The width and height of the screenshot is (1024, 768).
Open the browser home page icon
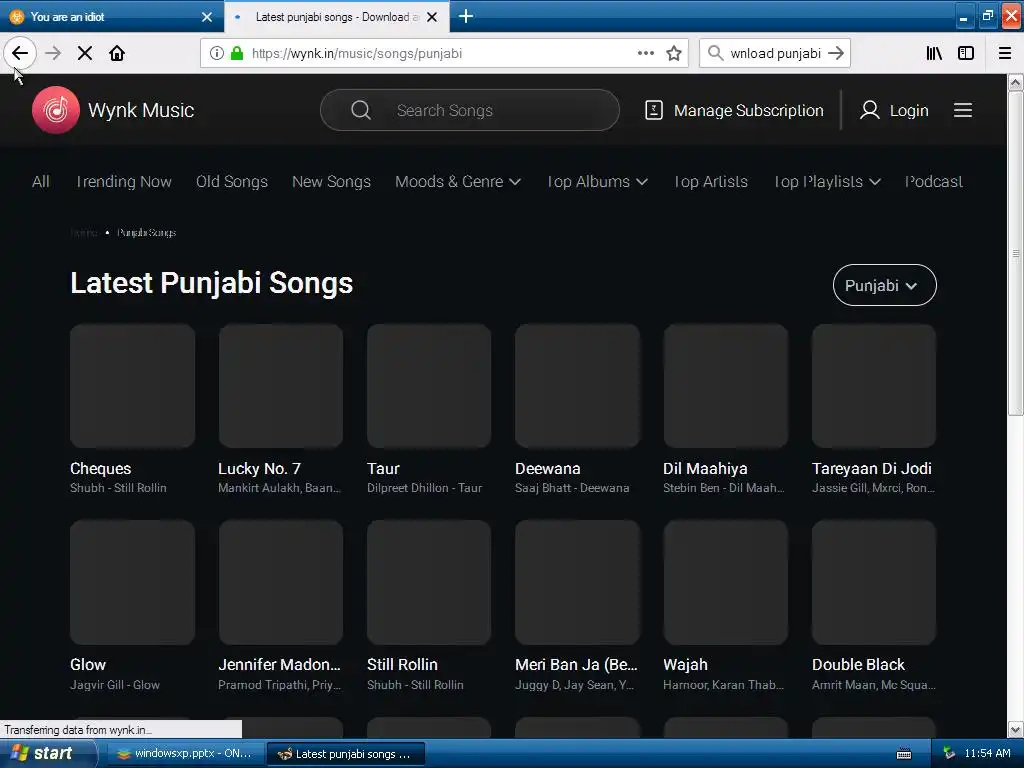(x=117, y=53)
